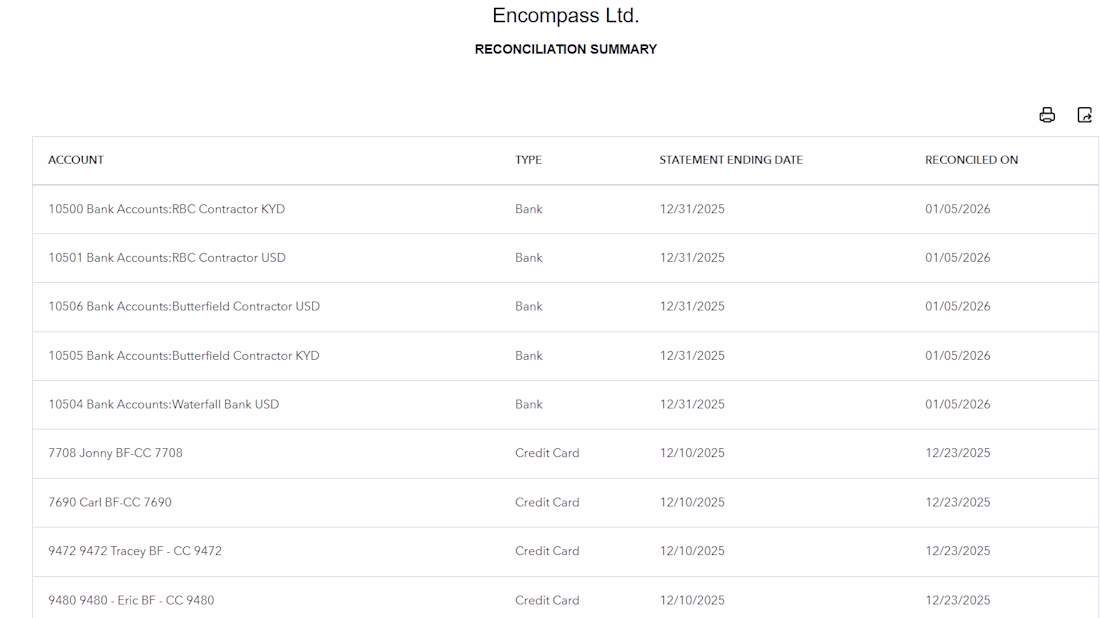Open 10505 Butterfield Contractor KYD row
This screenshot has height=618, width=1100.
pos(184,356)
